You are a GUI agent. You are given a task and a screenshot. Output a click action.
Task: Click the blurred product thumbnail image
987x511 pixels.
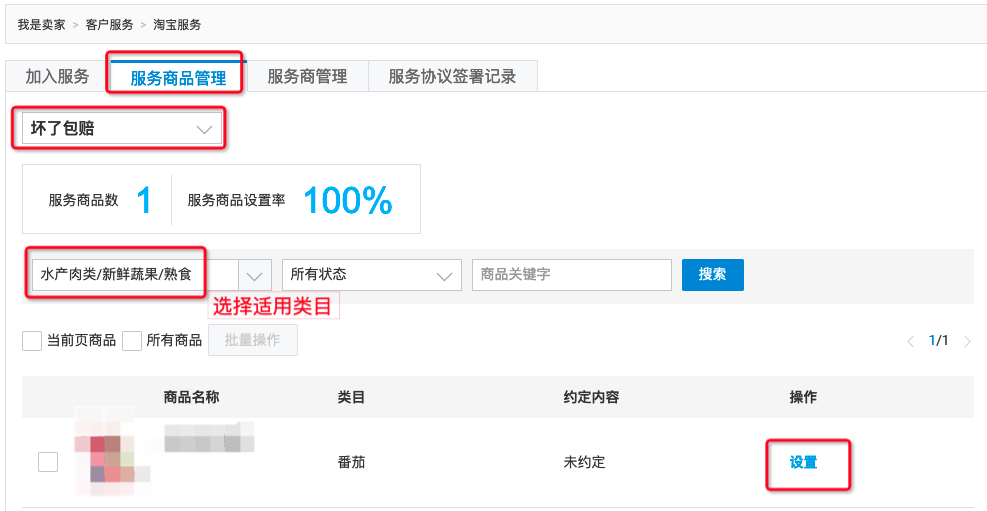pos(111,453)
